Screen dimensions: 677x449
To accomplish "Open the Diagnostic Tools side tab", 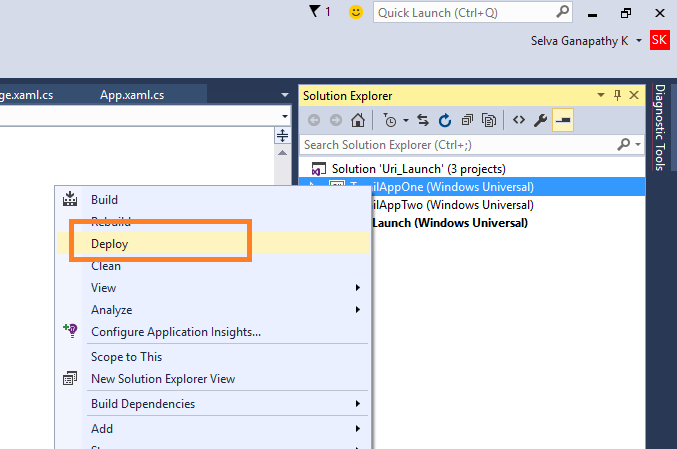I will point(659,128).
